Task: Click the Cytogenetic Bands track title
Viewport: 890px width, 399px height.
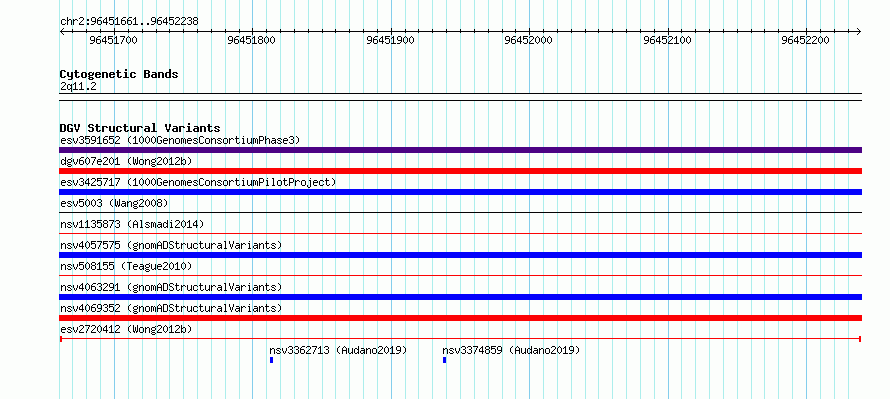Action: point(119,74)
